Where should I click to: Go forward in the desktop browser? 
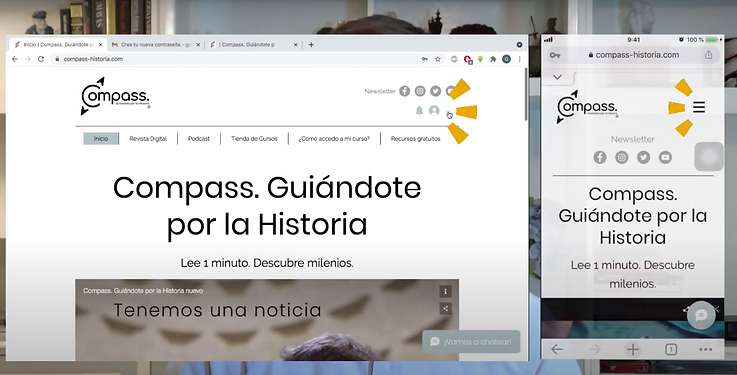click(28, 59)
